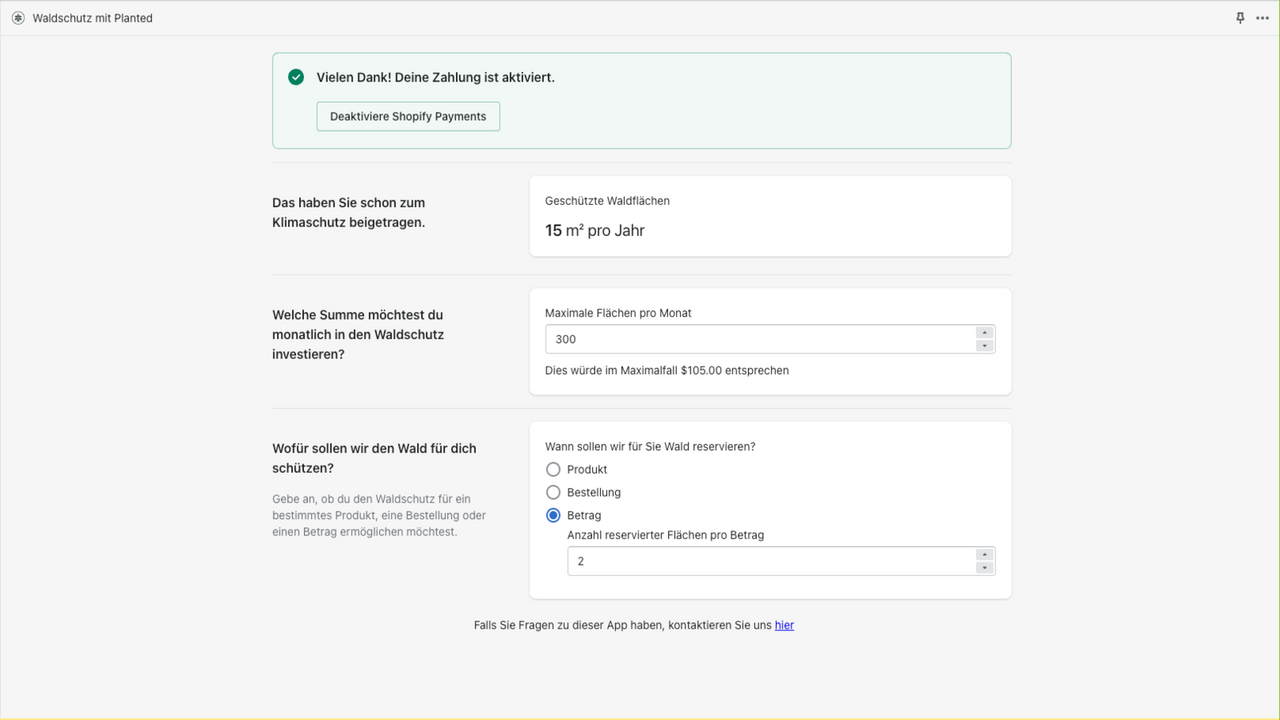Click 'Dies würde im Maximalfall $105.00 entsprechen' text
Viewport: 1280px width, 720px height.
(x=667, y=370)
